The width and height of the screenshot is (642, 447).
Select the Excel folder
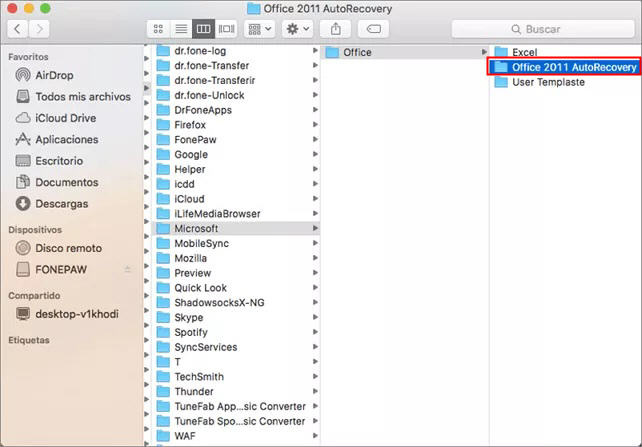pyautogui.click(x=566, y=52)
